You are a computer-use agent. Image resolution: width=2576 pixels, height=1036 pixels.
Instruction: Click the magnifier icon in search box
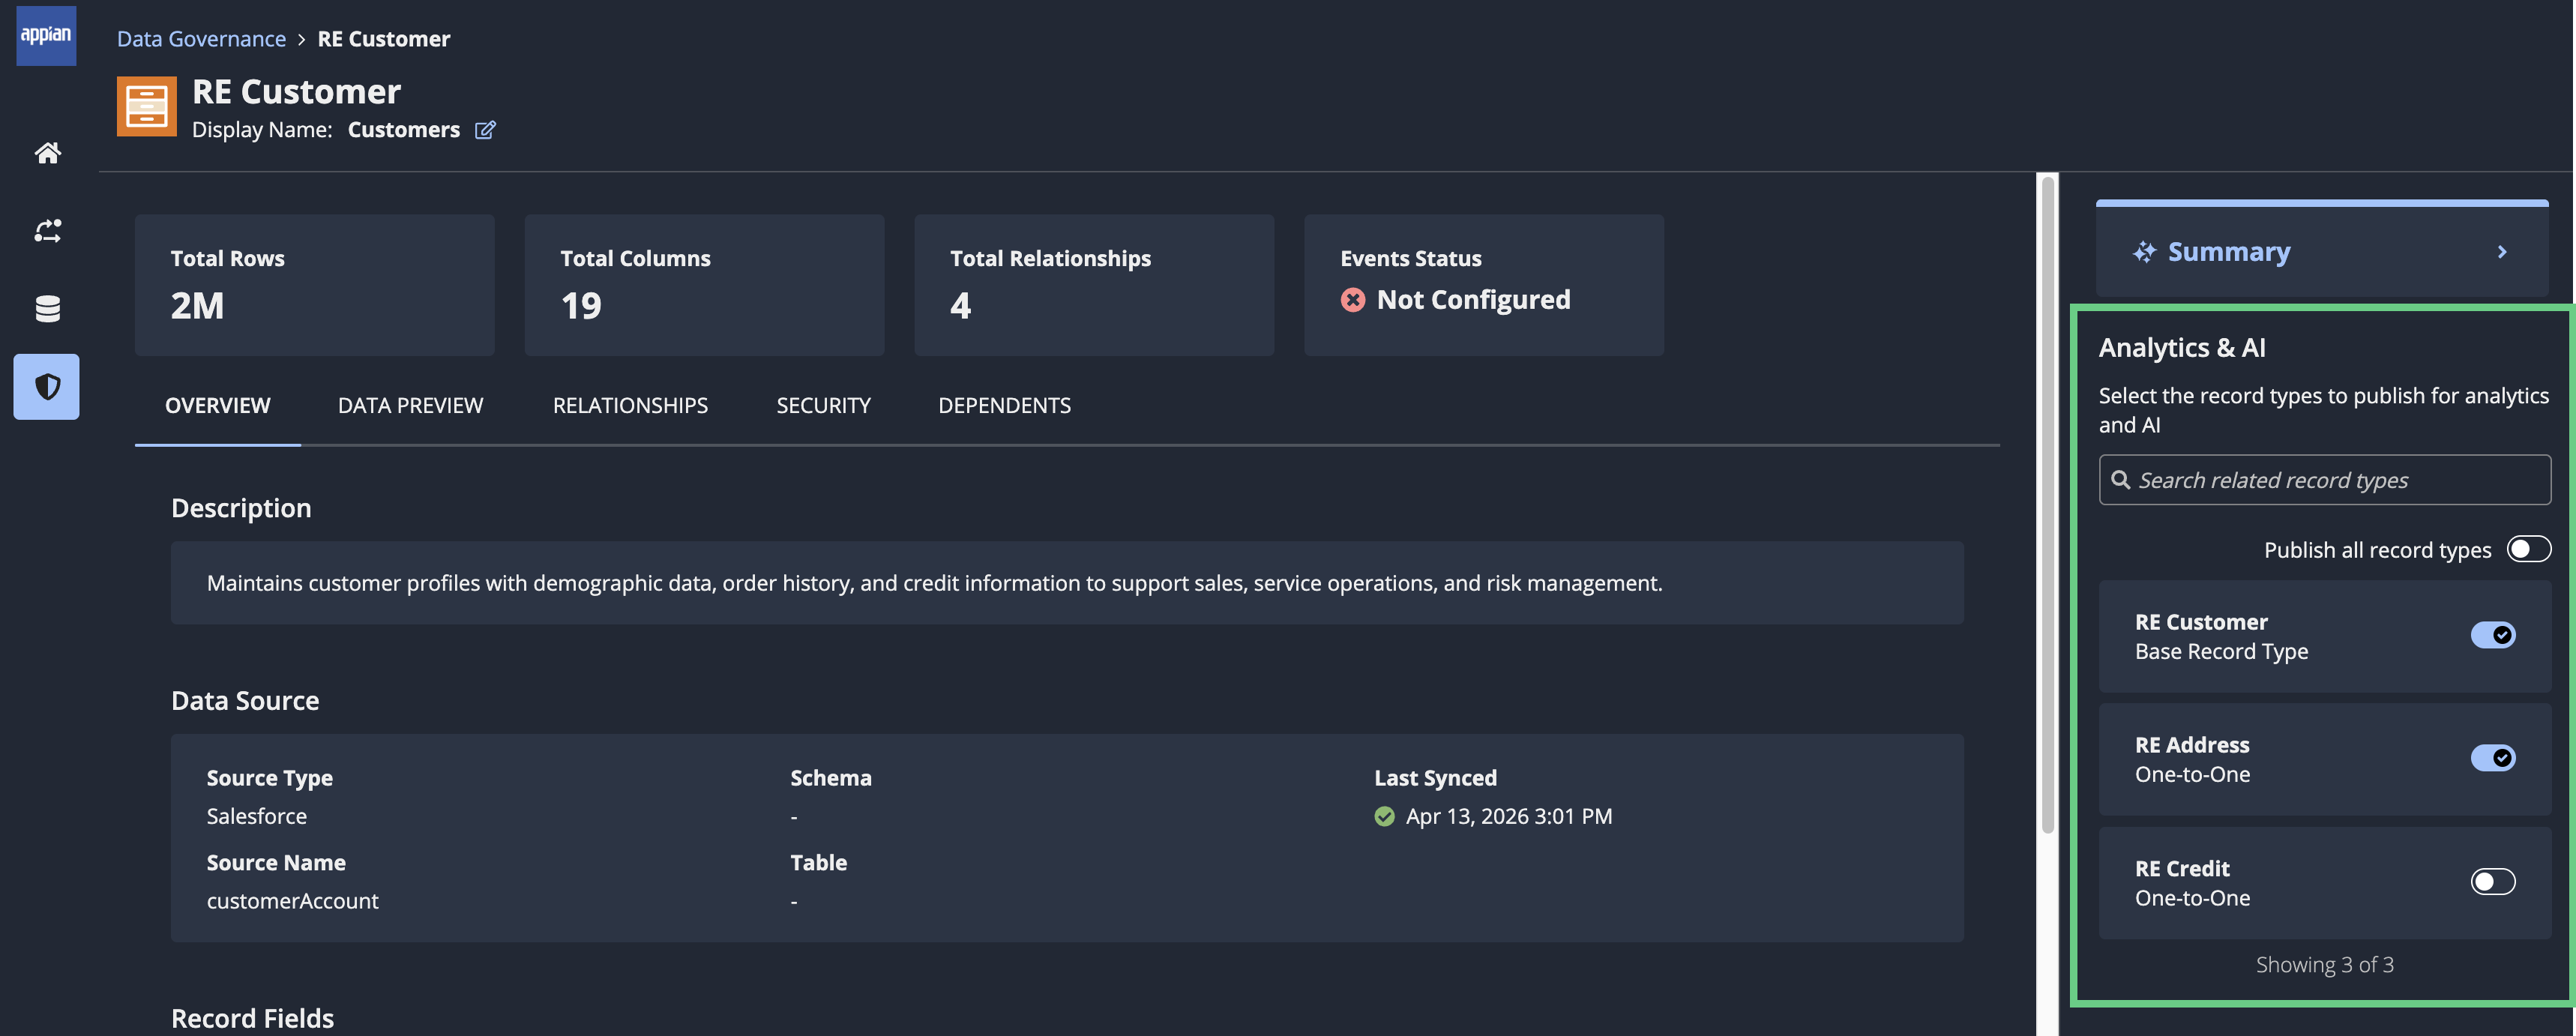coord(2120,480)
